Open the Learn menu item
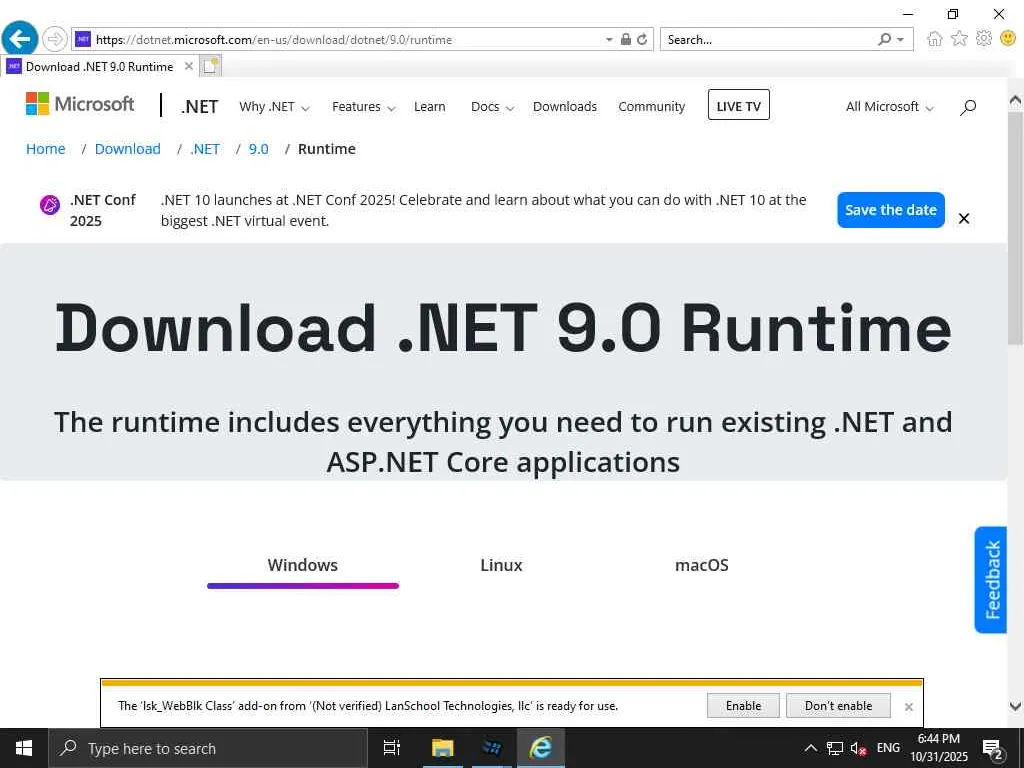 coord(430,106)
